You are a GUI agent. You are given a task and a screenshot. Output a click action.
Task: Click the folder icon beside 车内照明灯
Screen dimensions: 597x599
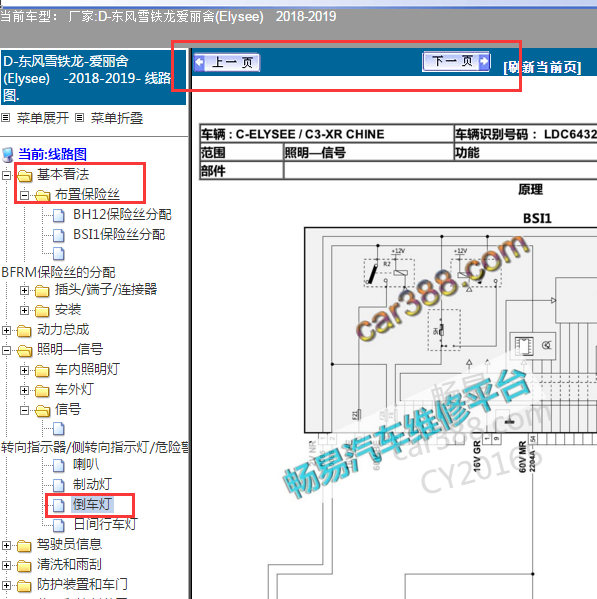point(42,371)
